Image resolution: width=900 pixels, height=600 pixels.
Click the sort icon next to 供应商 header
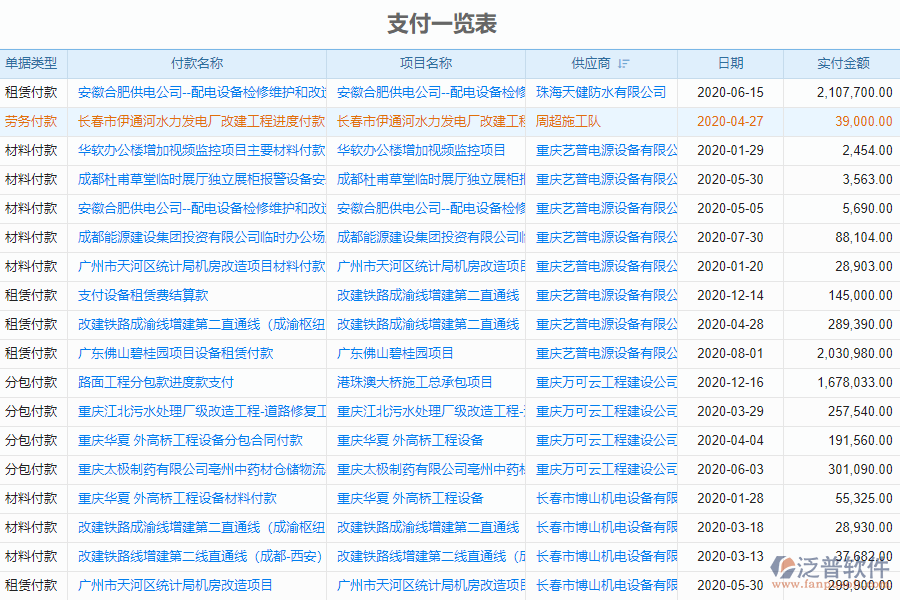click(x=625, y=62)
